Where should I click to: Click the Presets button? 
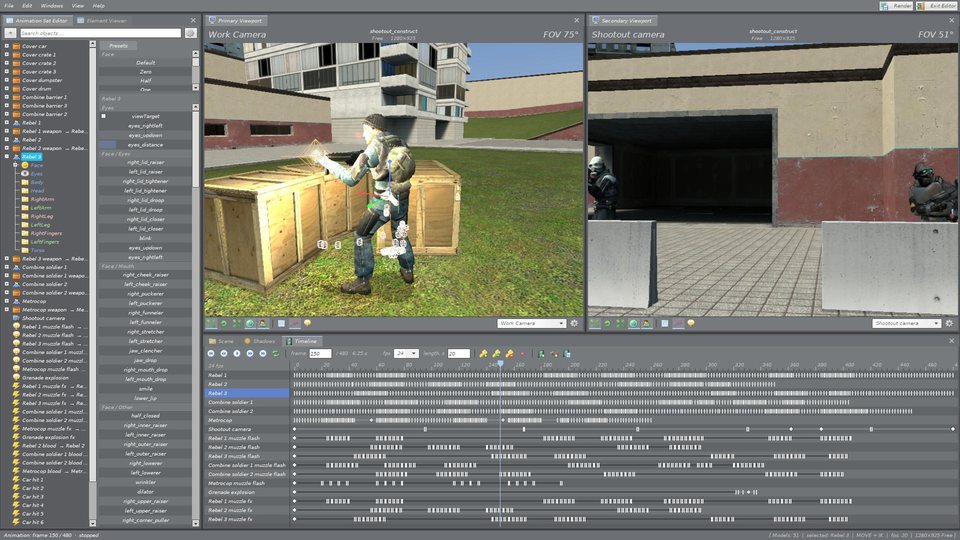point(118,46)
